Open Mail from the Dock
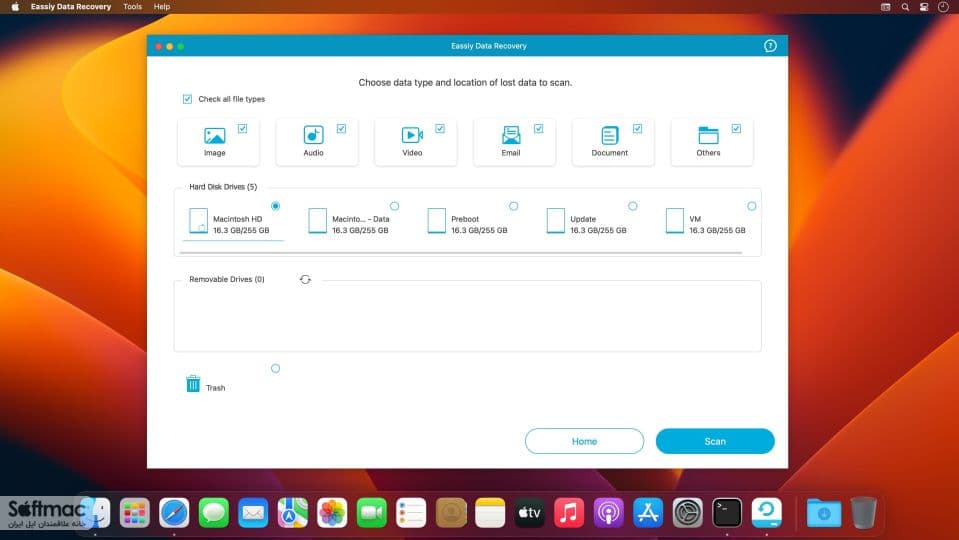Screen dimensions: 959x540 coord(253,512)
